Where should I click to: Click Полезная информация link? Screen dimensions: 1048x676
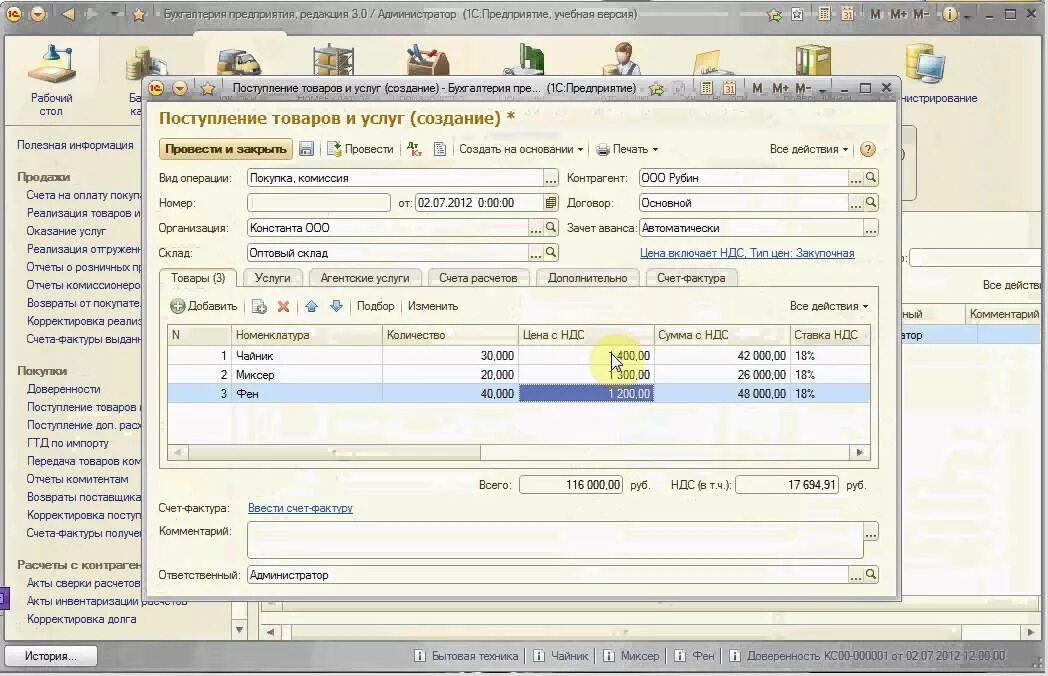[x=76, y=145]
